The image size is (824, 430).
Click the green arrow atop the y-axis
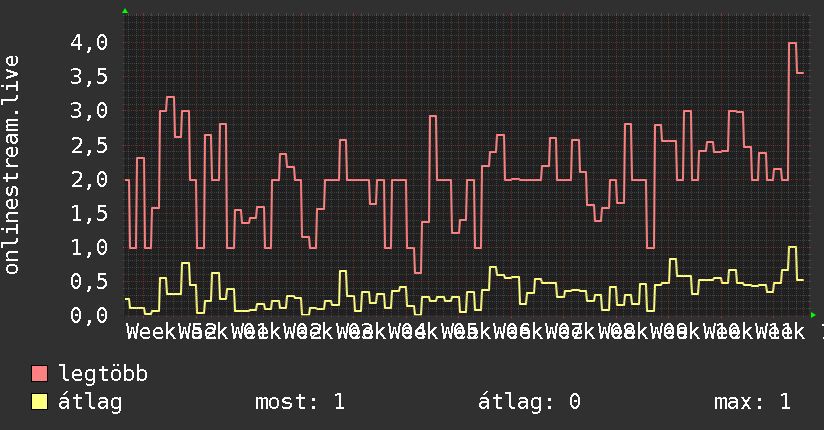[125, 11]
